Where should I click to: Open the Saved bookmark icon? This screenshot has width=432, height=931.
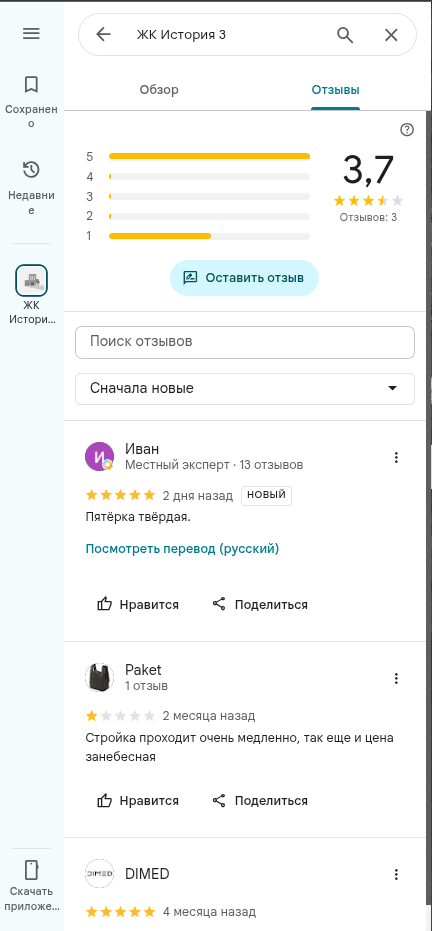coord(31,84)
